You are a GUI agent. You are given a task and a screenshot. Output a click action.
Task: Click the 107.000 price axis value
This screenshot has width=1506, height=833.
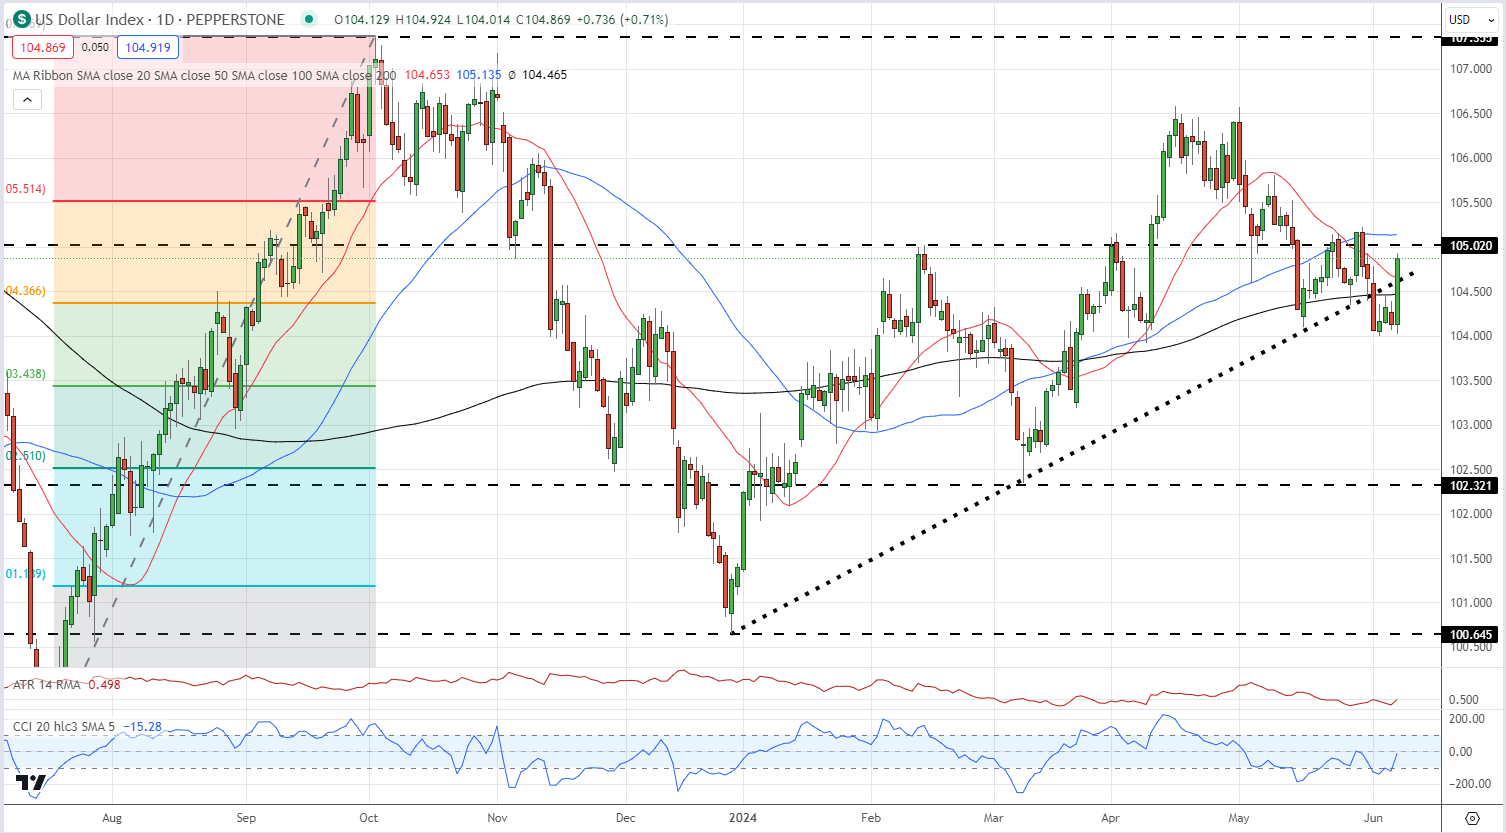pos(1471,69)
